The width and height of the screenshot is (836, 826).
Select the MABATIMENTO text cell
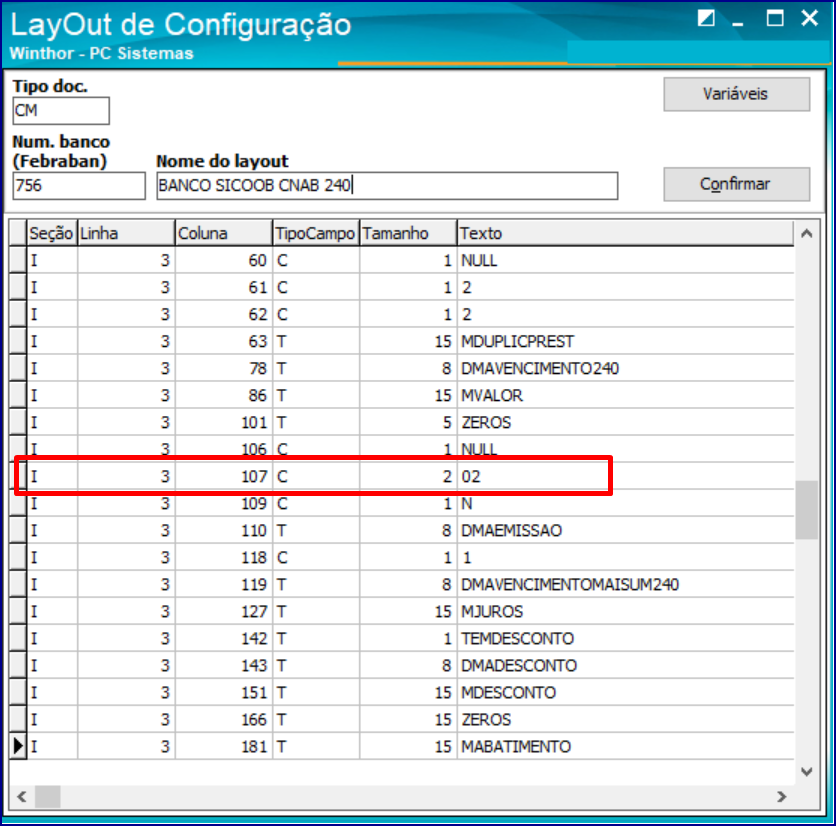pyautogui.click(x=625, y=747)
